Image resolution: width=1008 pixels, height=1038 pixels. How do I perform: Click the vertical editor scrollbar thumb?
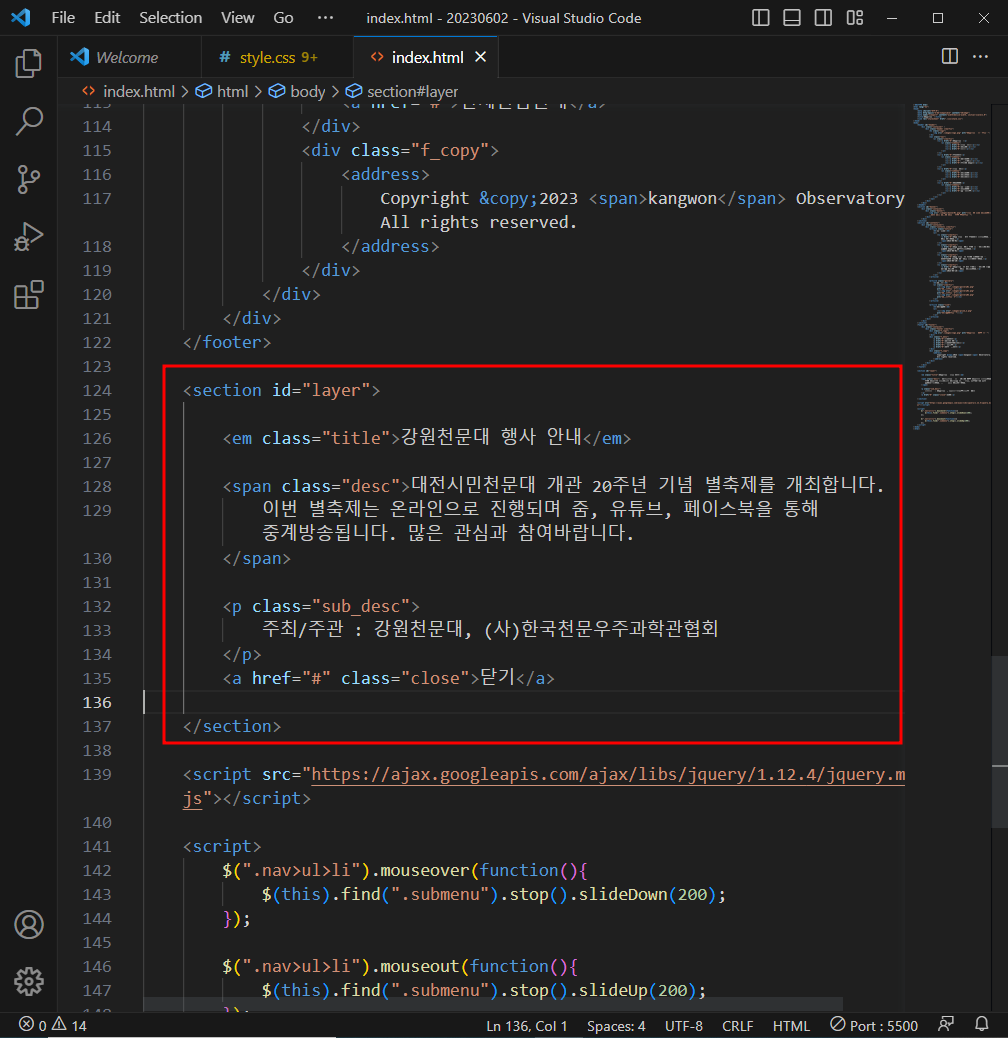coord(999,741)
